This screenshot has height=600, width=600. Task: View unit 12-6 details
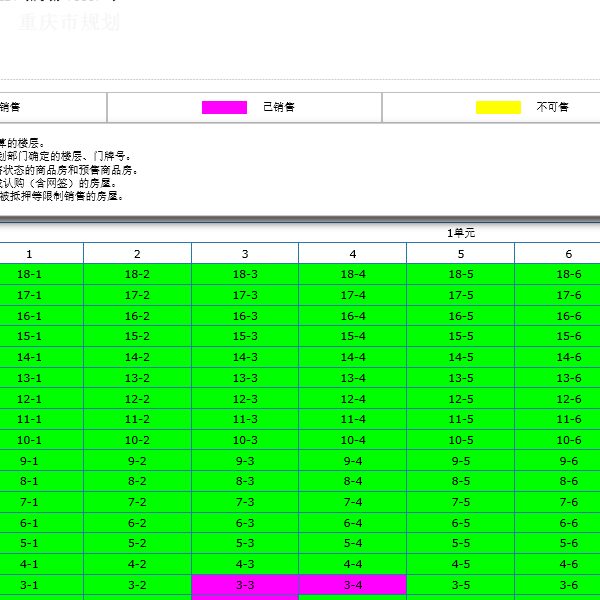click(x=558, y=399)
